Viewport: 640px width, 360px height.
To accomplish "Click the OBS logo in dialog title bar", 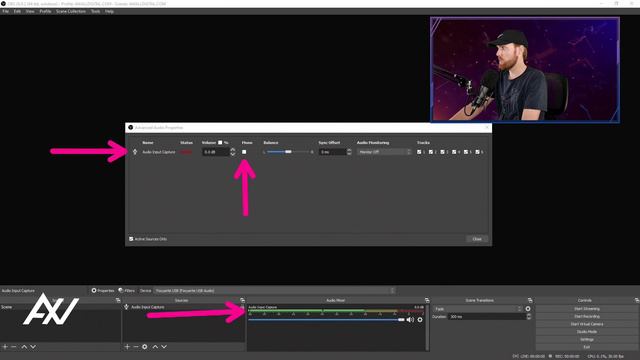I will pyautogui.click(x=131, y=127).
